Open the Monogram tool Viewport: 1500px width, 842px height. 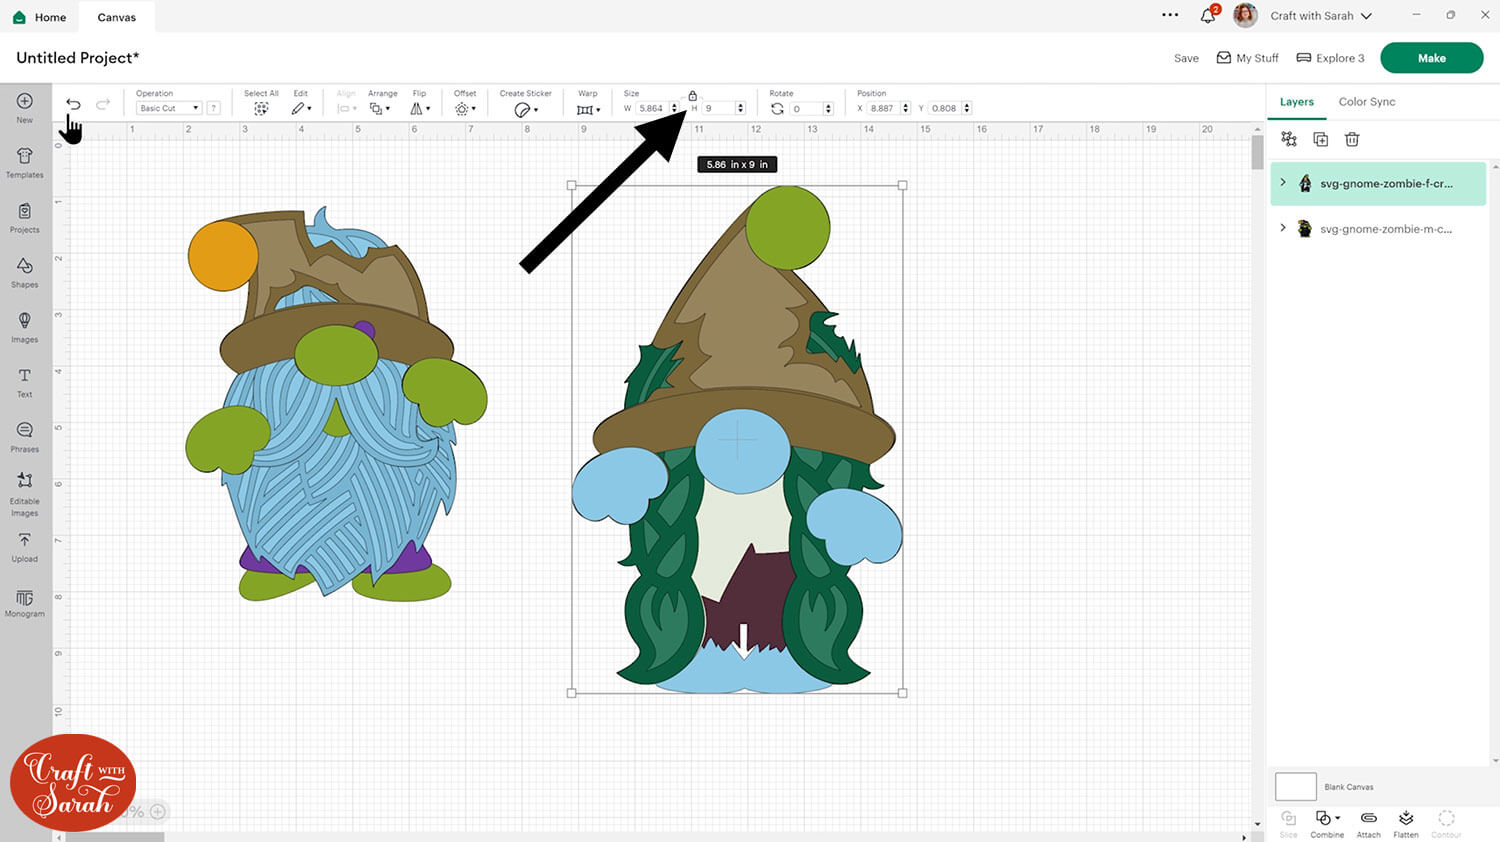pos(25,602)
